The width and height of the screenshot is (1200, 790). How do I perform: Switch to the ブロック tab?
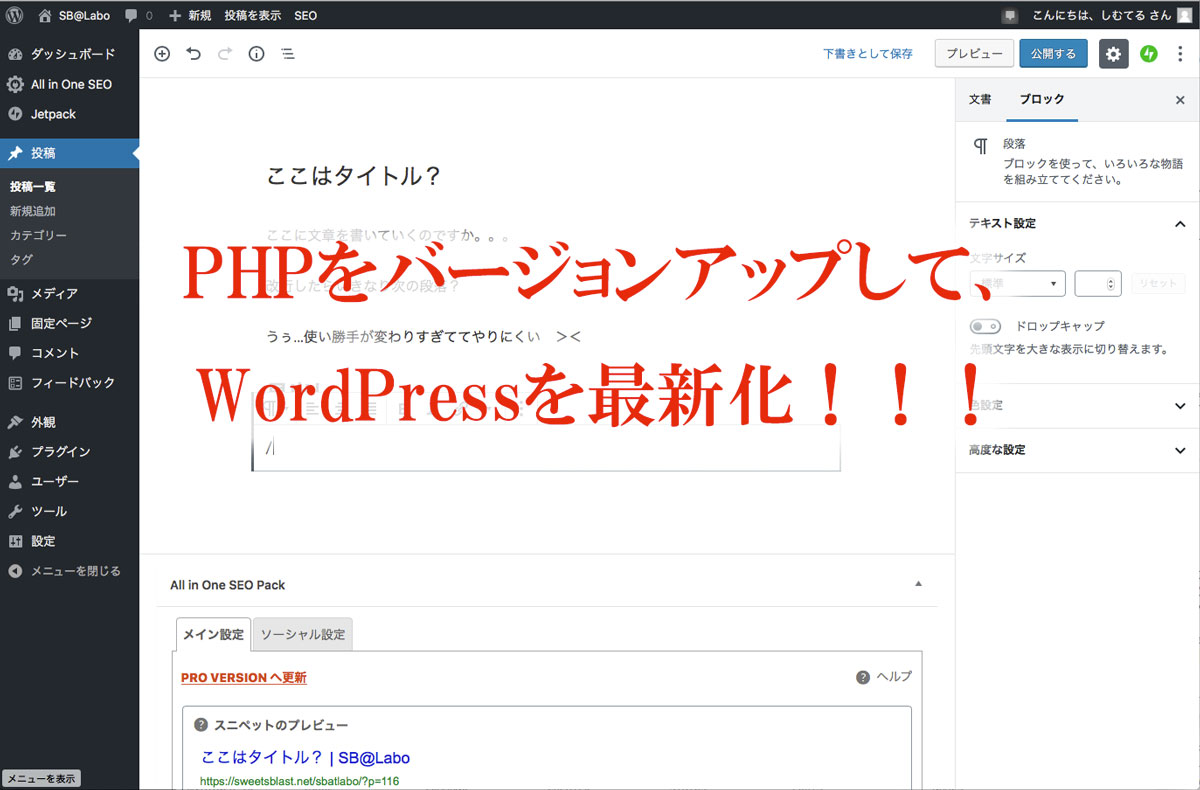(x=1042, y=99)
